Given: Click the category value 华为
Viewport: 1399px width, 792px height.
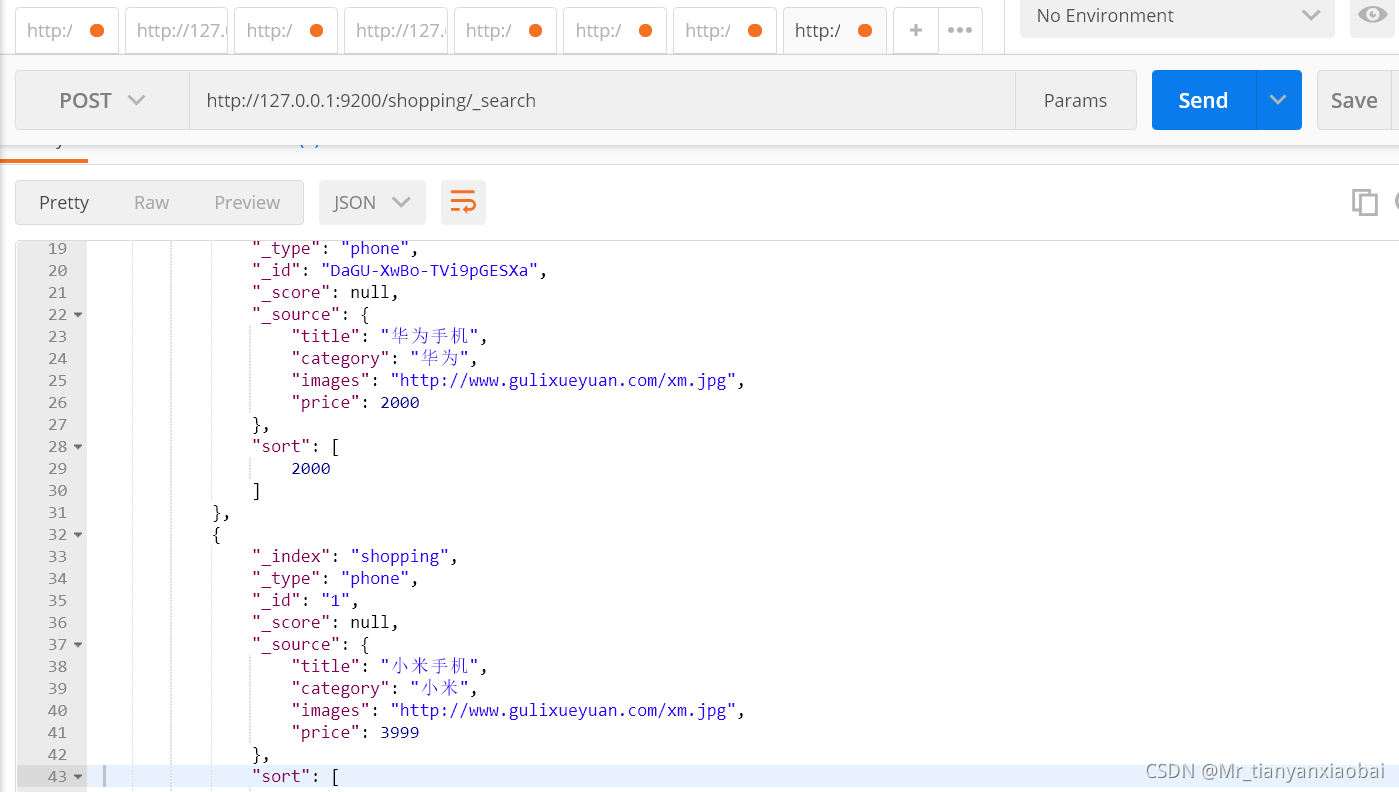Looking at the screenshot, I should [x=440, y=358].
